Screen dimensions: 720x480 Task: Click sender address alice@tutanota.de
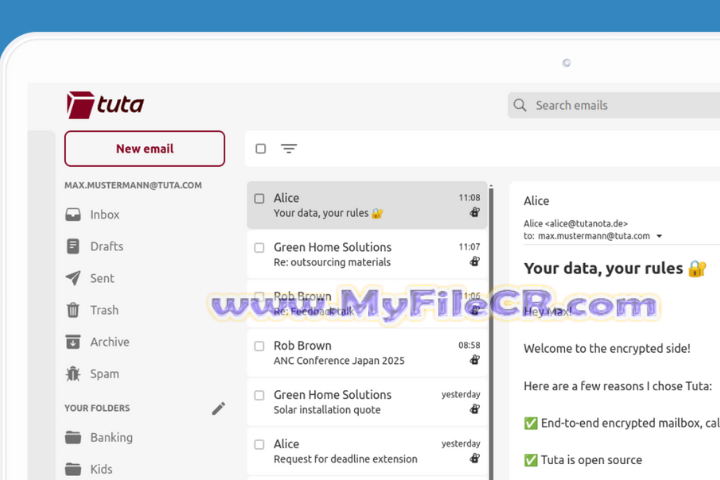click(586, 224)
